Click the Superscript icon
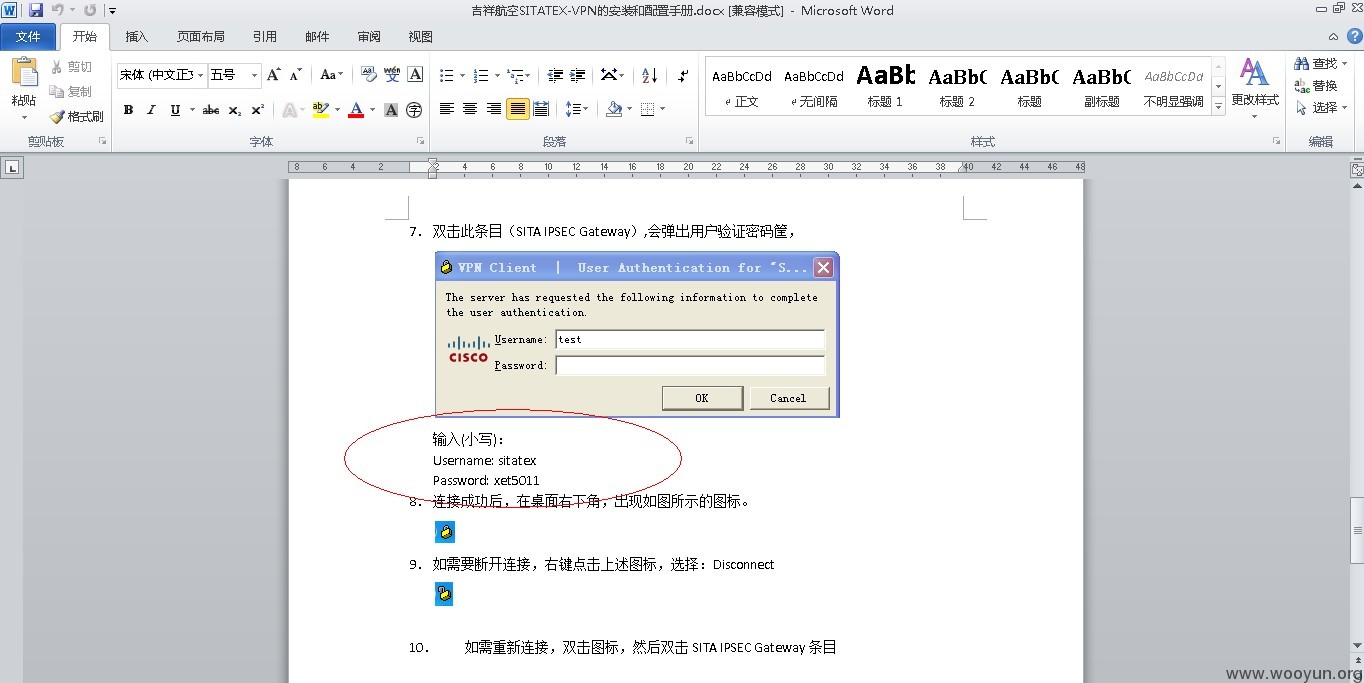This screenshot has width=1364, height=683. tap(257, 110)
